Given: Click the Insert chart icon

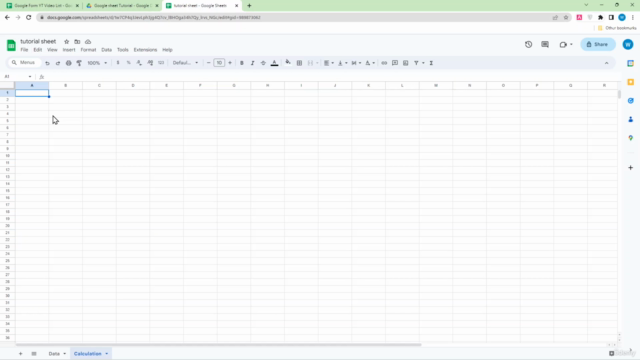Looking at the screenshot, I should [405, 63].
